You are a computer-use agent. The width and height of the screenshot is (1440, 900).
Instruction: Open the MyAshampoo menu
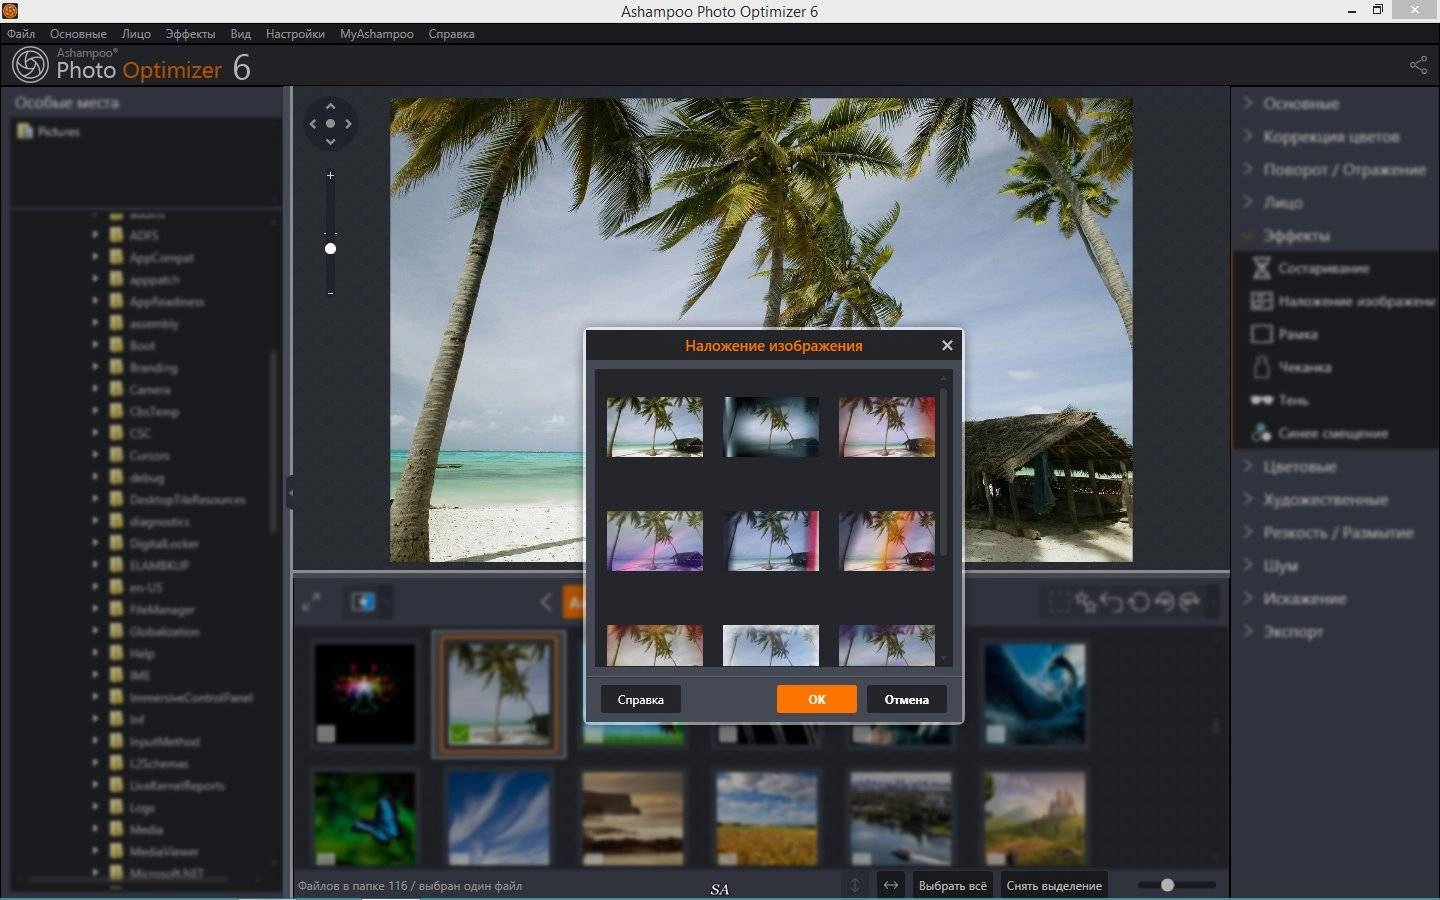[377, 33]
